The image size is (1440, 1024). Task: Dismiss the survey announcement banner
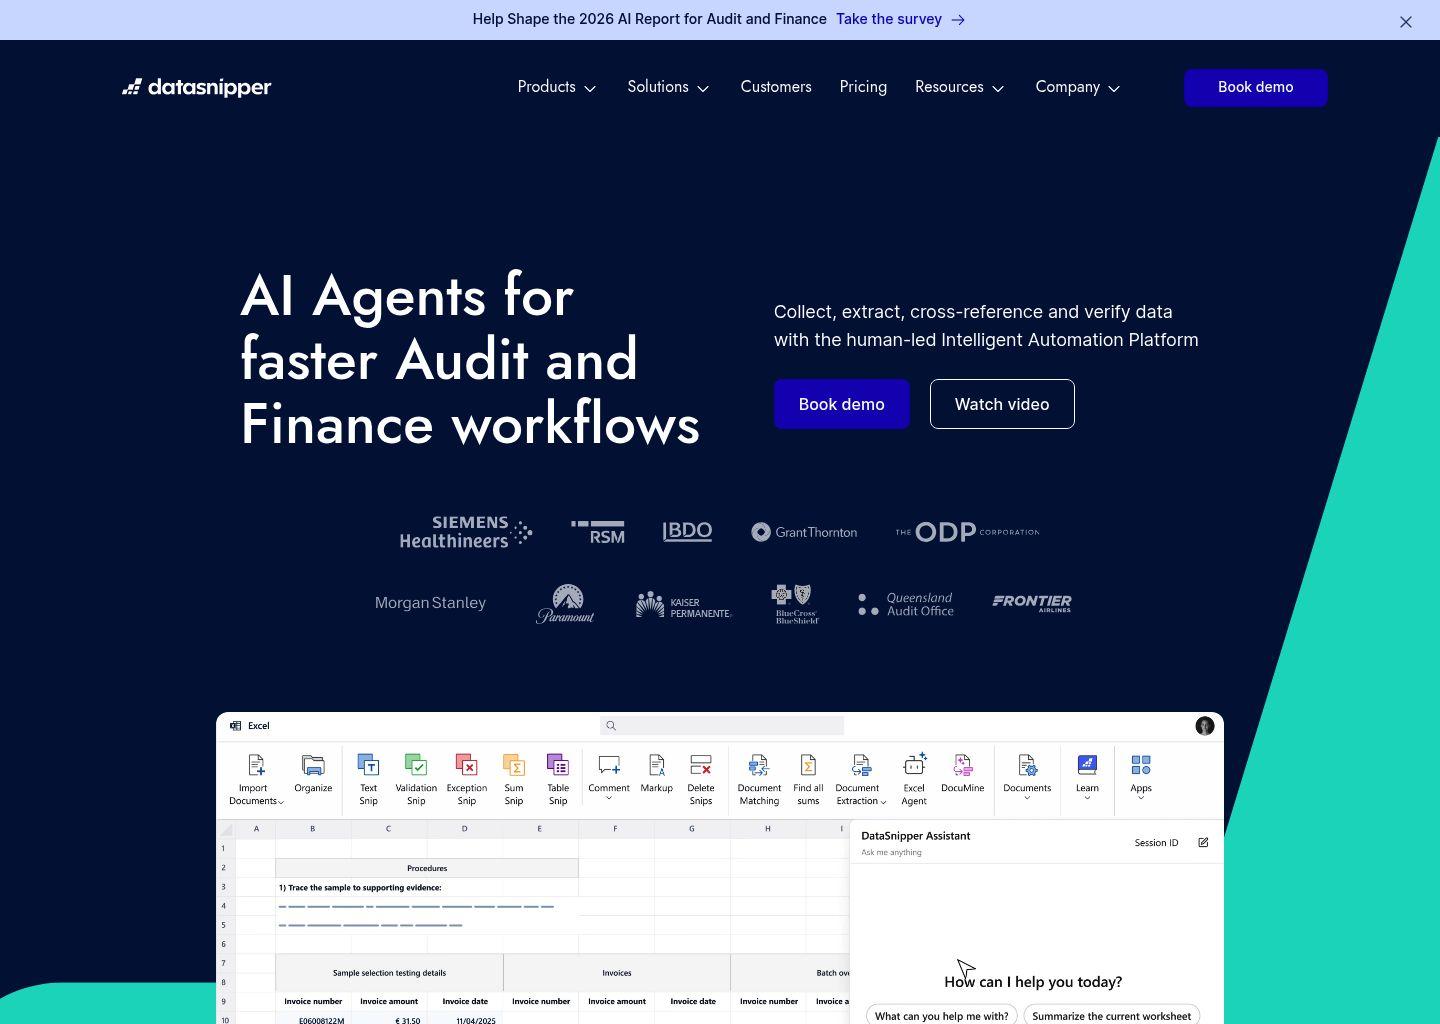tap(1406, 22)
